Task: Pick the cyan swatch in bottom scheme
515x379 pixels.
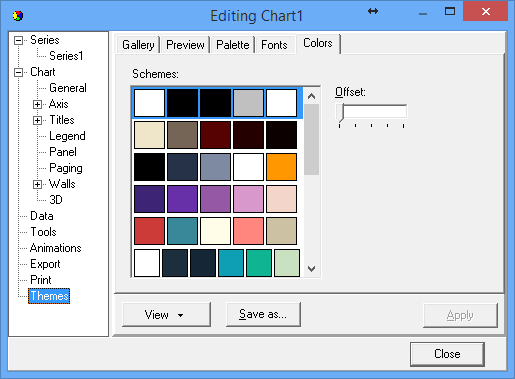Action: pos(231,263)
